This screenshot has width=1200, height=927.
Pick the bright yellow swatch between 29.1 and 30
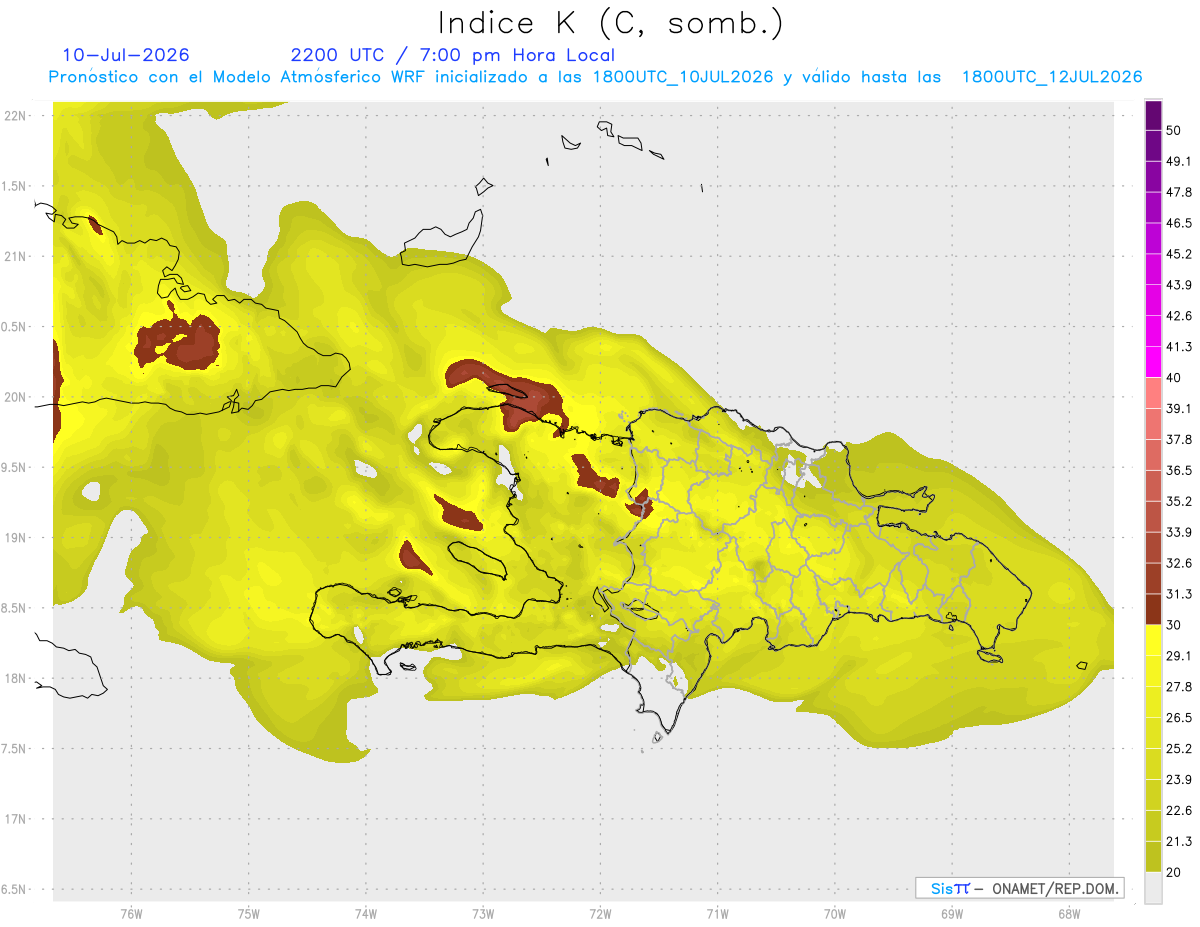point(1153,640)
